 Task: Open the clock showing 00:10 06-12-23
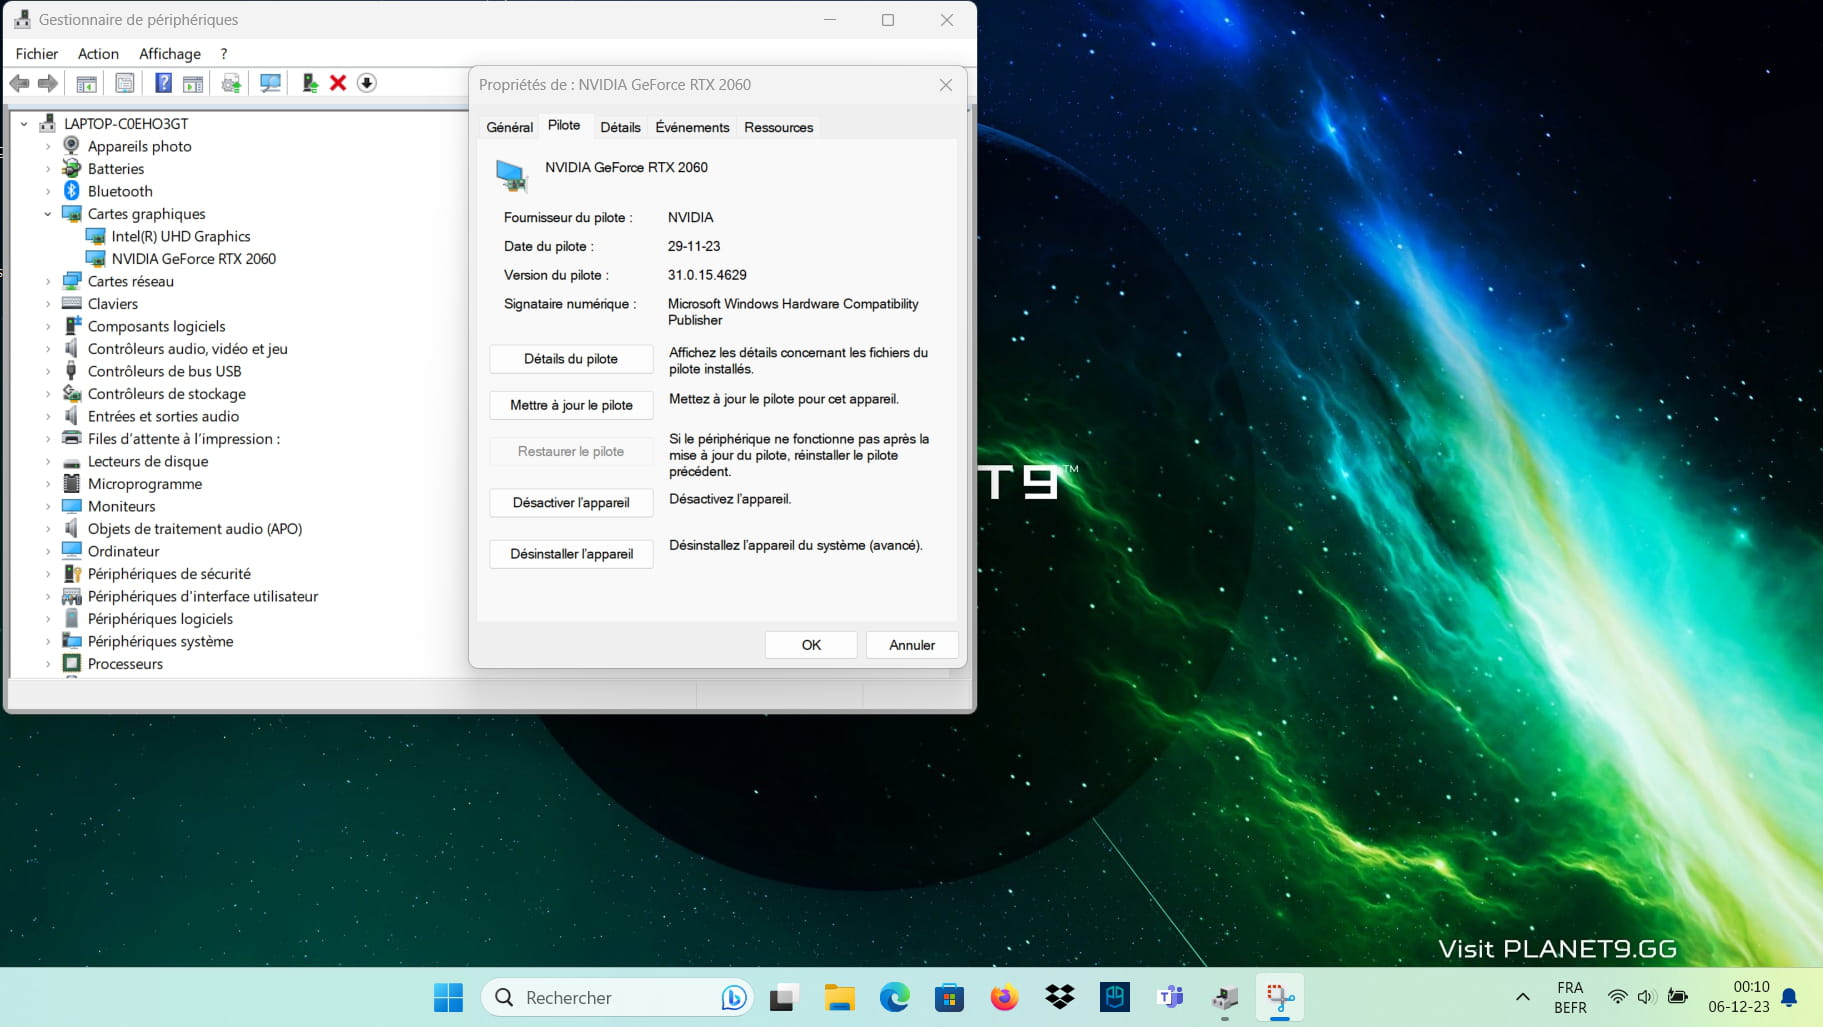[x=1738, y=997]
